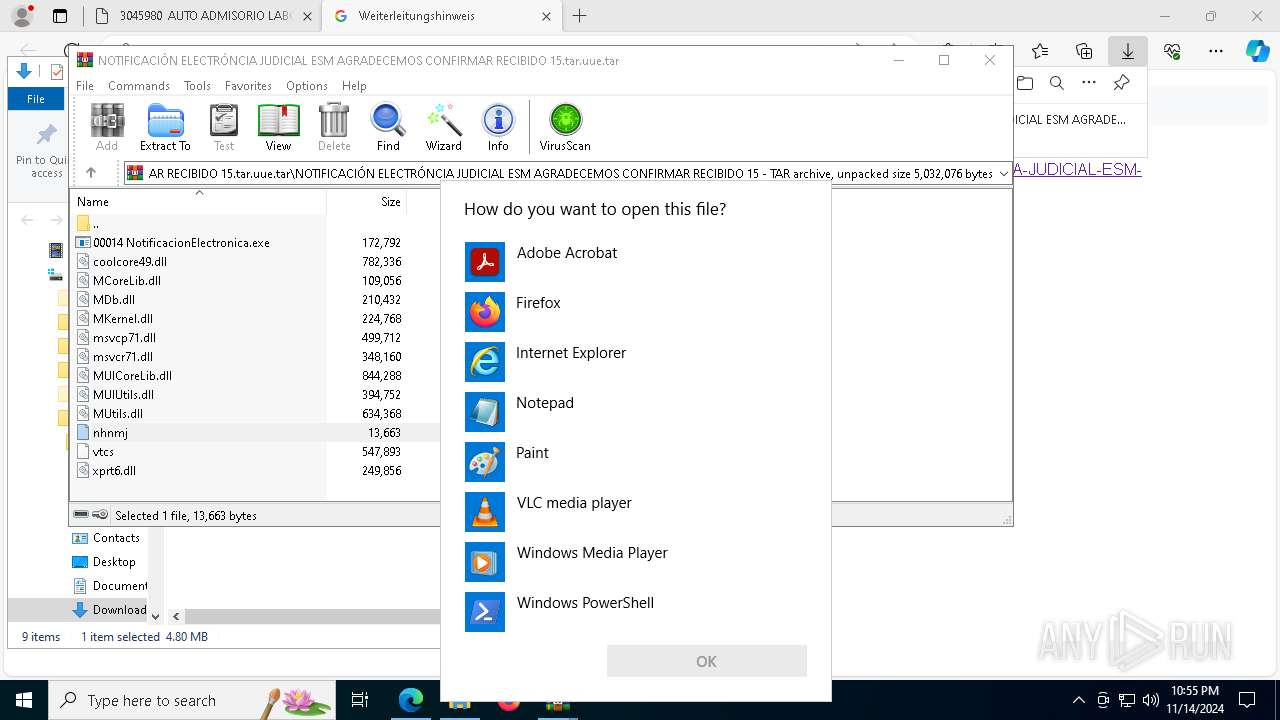Open WinRAR Commands menu
Viewport: 1280px width, 720px height.
[x=139, y=86]
